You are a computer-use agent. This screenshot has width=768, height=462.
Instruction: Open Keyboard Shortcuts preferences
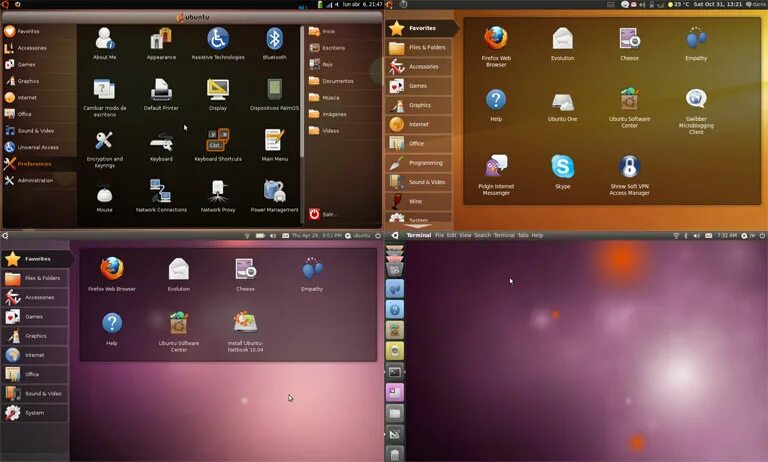[218, 145]
